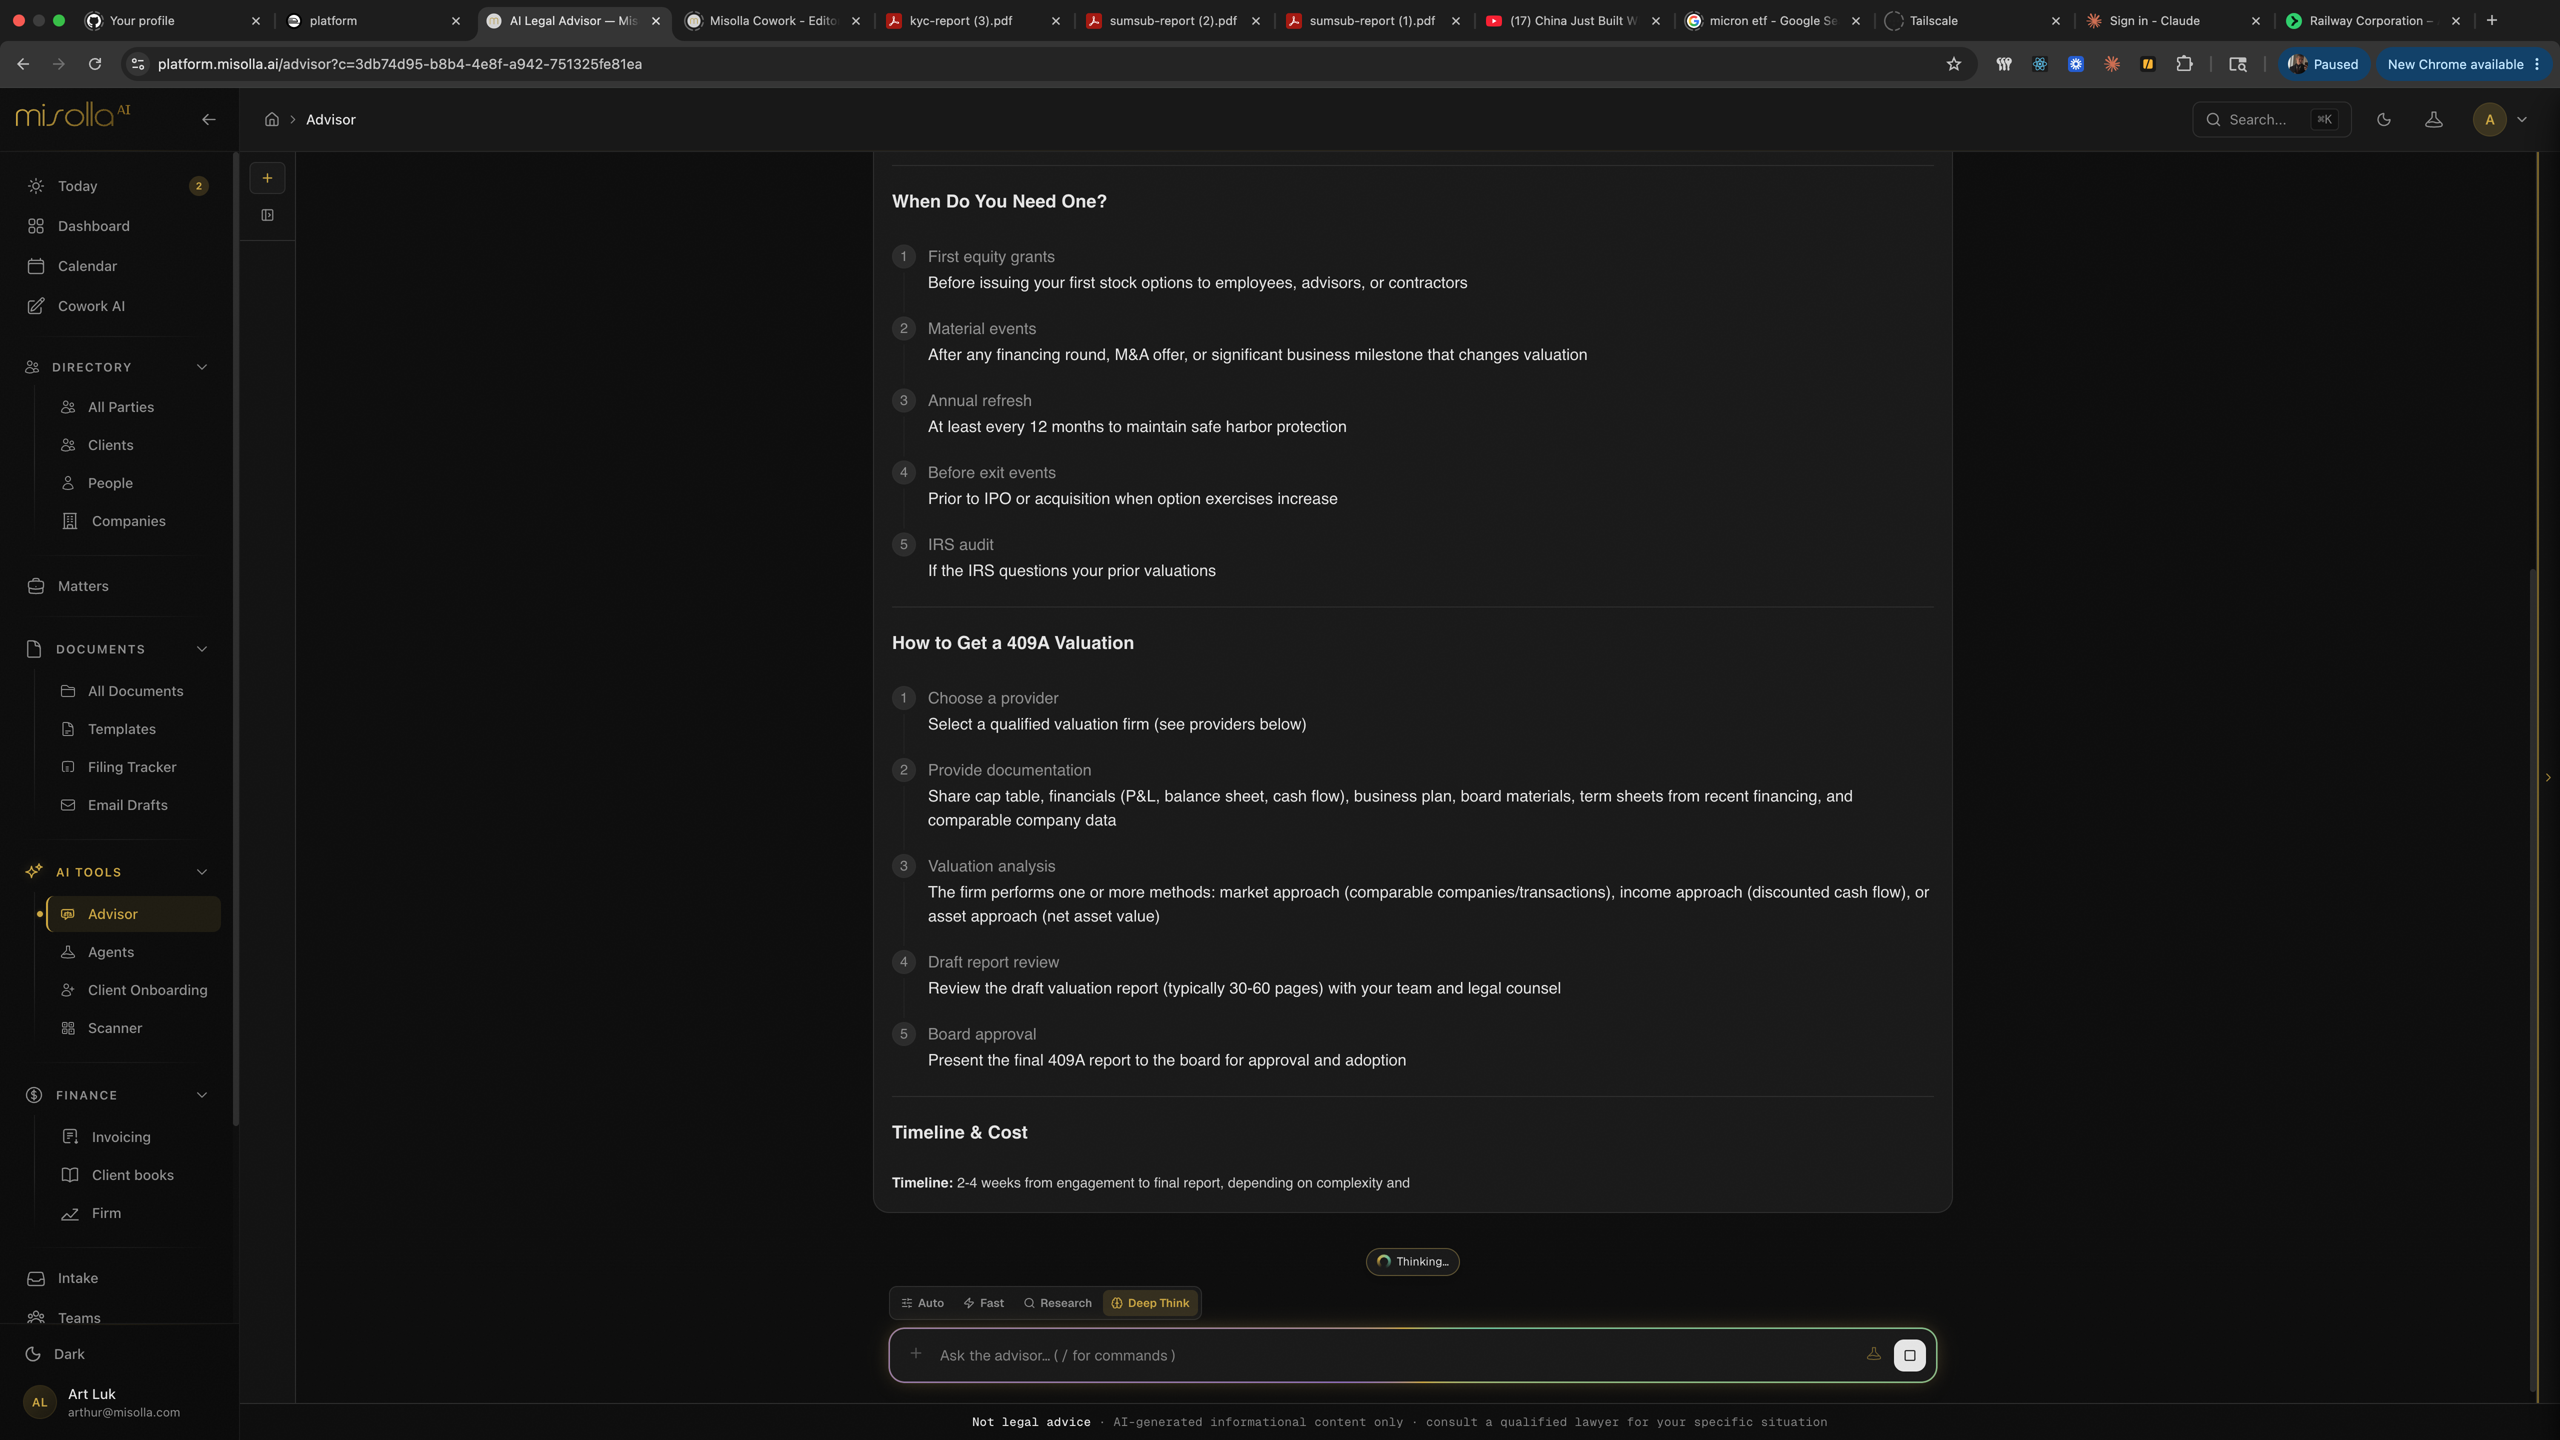2560x1440 pixels.
Task: Collapse the Misolla sidebar with the arrow
Action: click(208, 120)
